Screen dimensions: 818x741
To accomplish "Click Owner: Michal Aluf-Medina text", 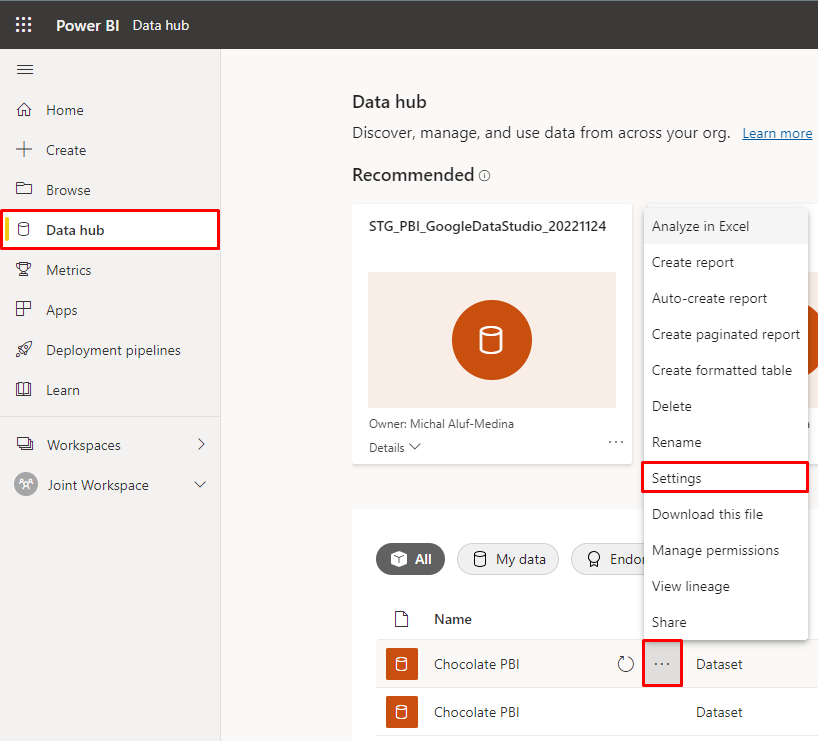I will 441,424.
